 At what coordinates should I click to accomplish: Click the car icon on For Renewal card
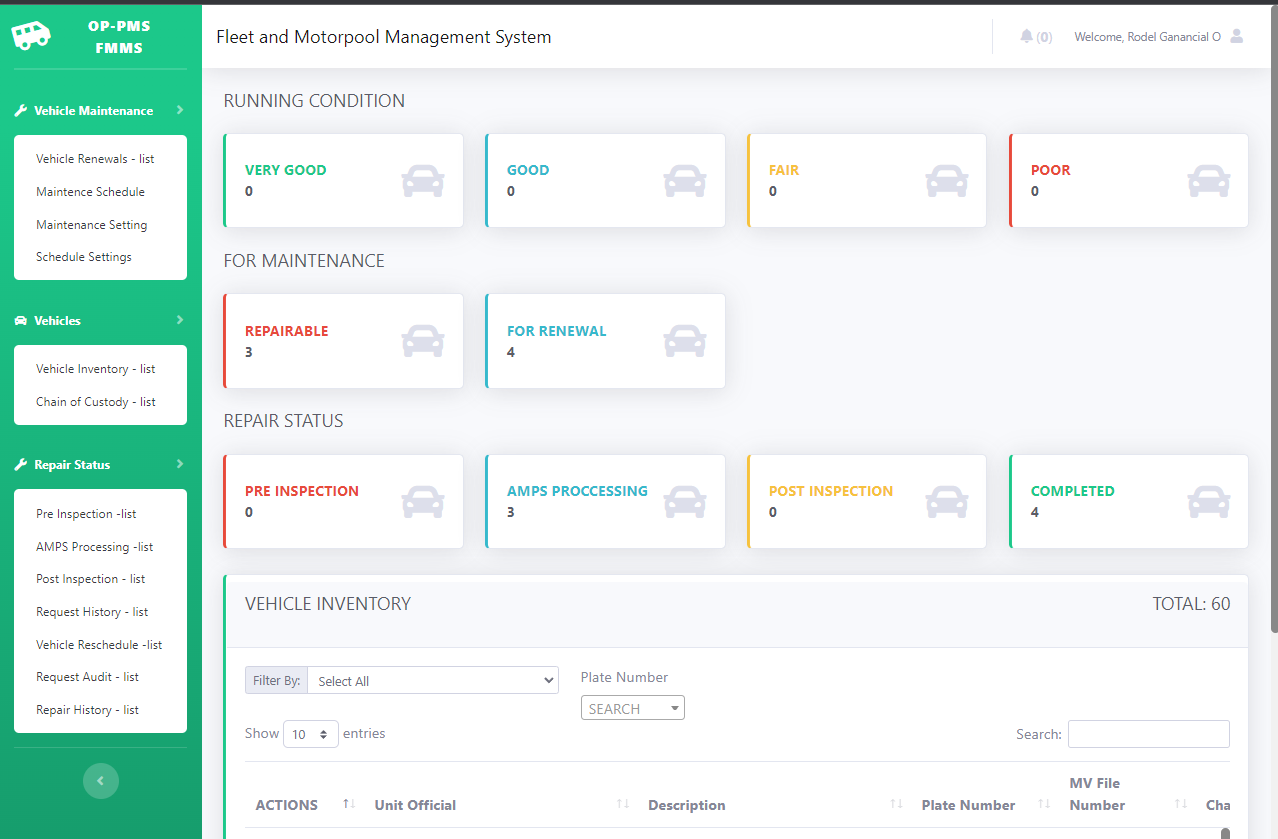(684, 341)
